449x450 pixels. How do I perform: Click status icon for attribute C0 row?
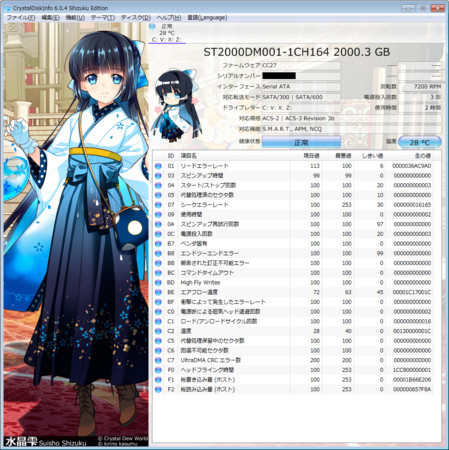(158, 312)
